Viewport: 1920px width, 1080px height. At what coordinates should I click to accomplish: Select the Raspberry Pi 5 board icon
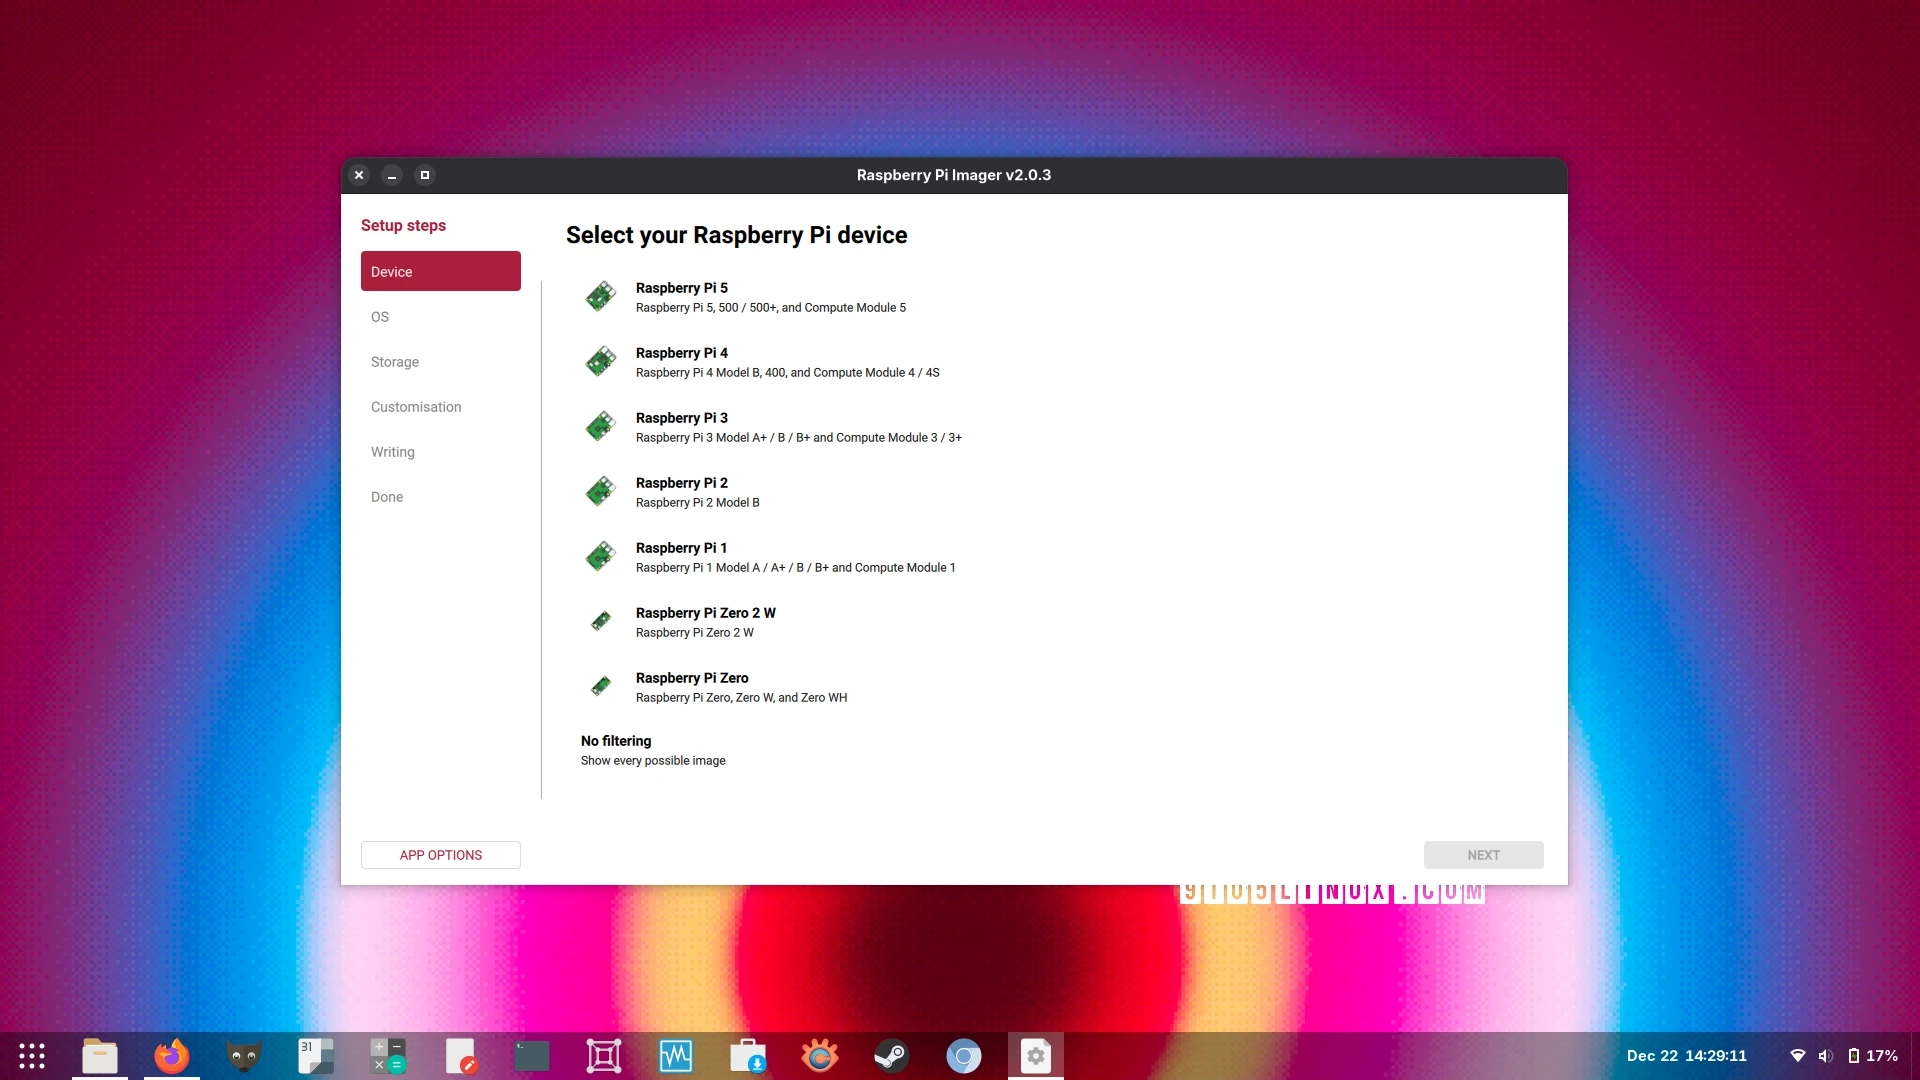(x=600, y=296)
